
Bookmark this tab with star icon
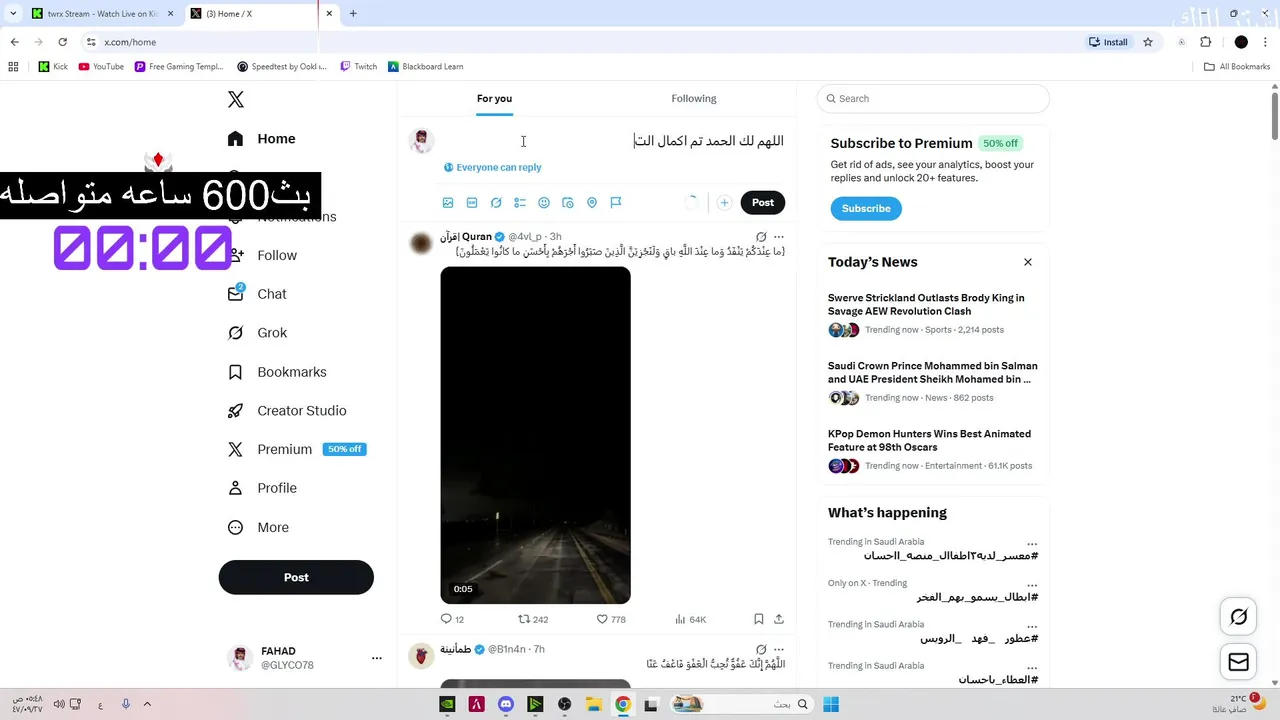(x=1148, y=42)
